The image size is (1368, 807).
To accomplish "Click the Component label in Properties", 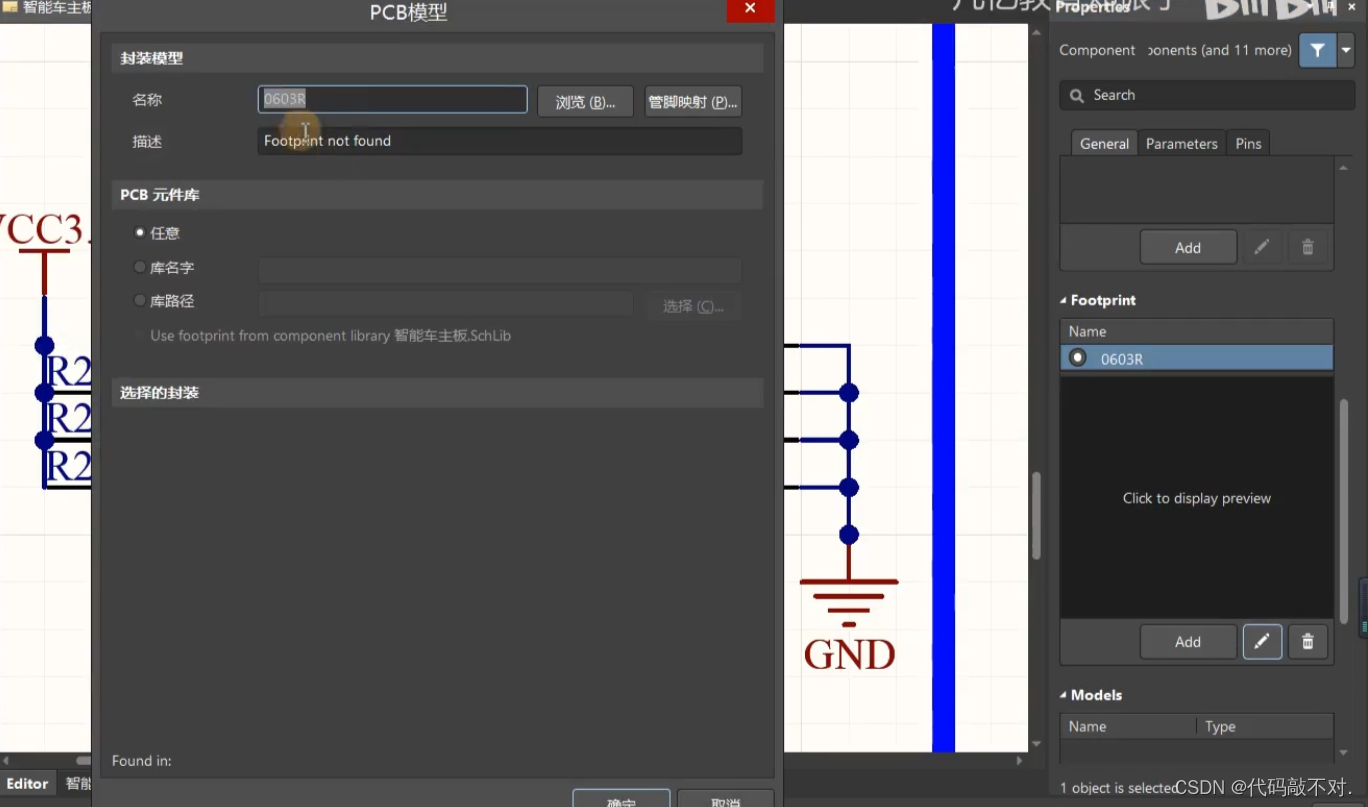I will pyautogui.click(x=1097, y=50).
